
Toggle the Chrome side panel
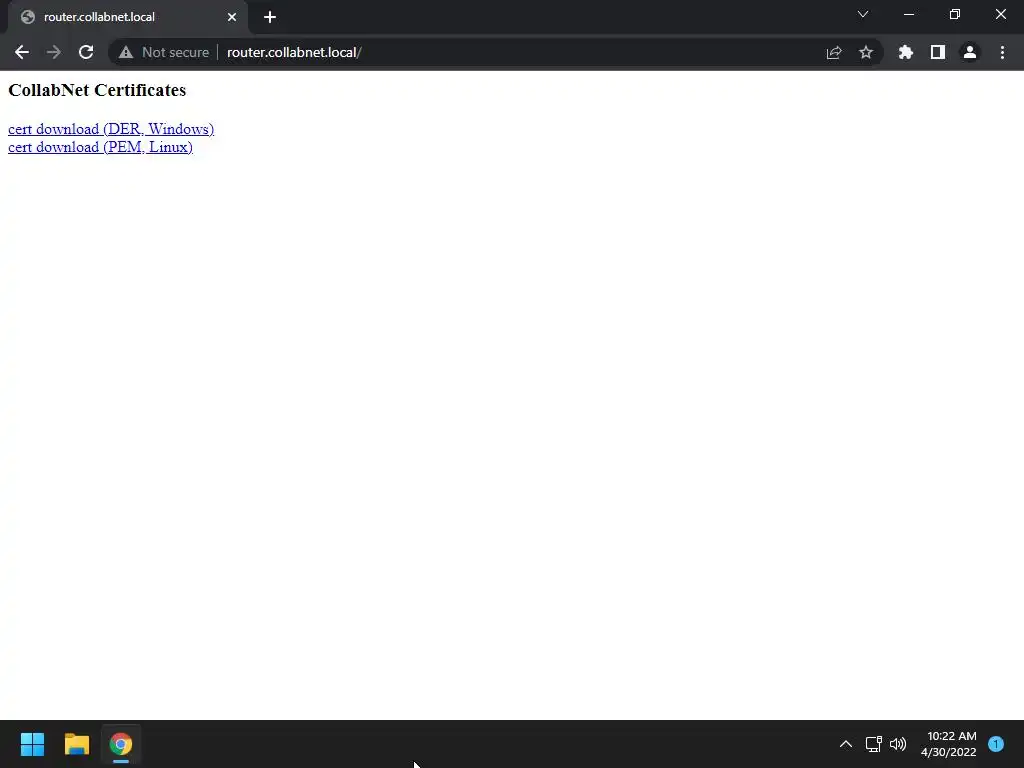point(938,52)
